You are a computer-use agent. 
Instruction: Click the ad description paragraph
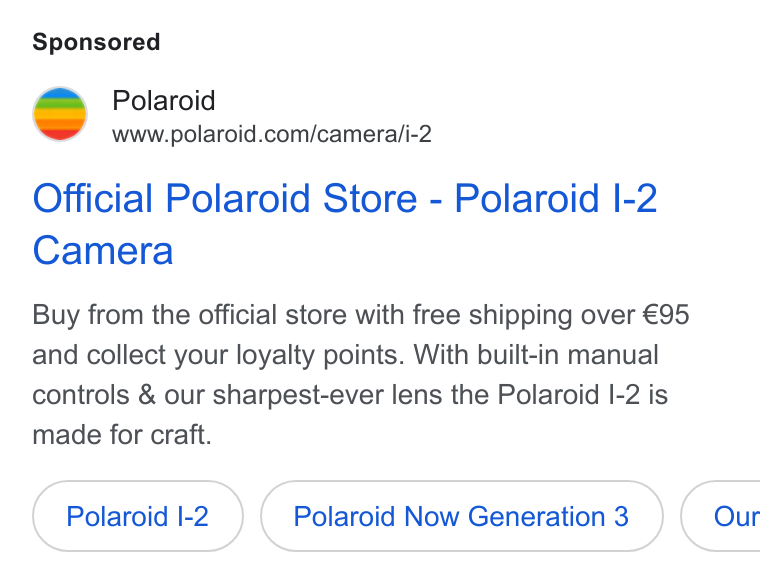[x=361, y=375]
